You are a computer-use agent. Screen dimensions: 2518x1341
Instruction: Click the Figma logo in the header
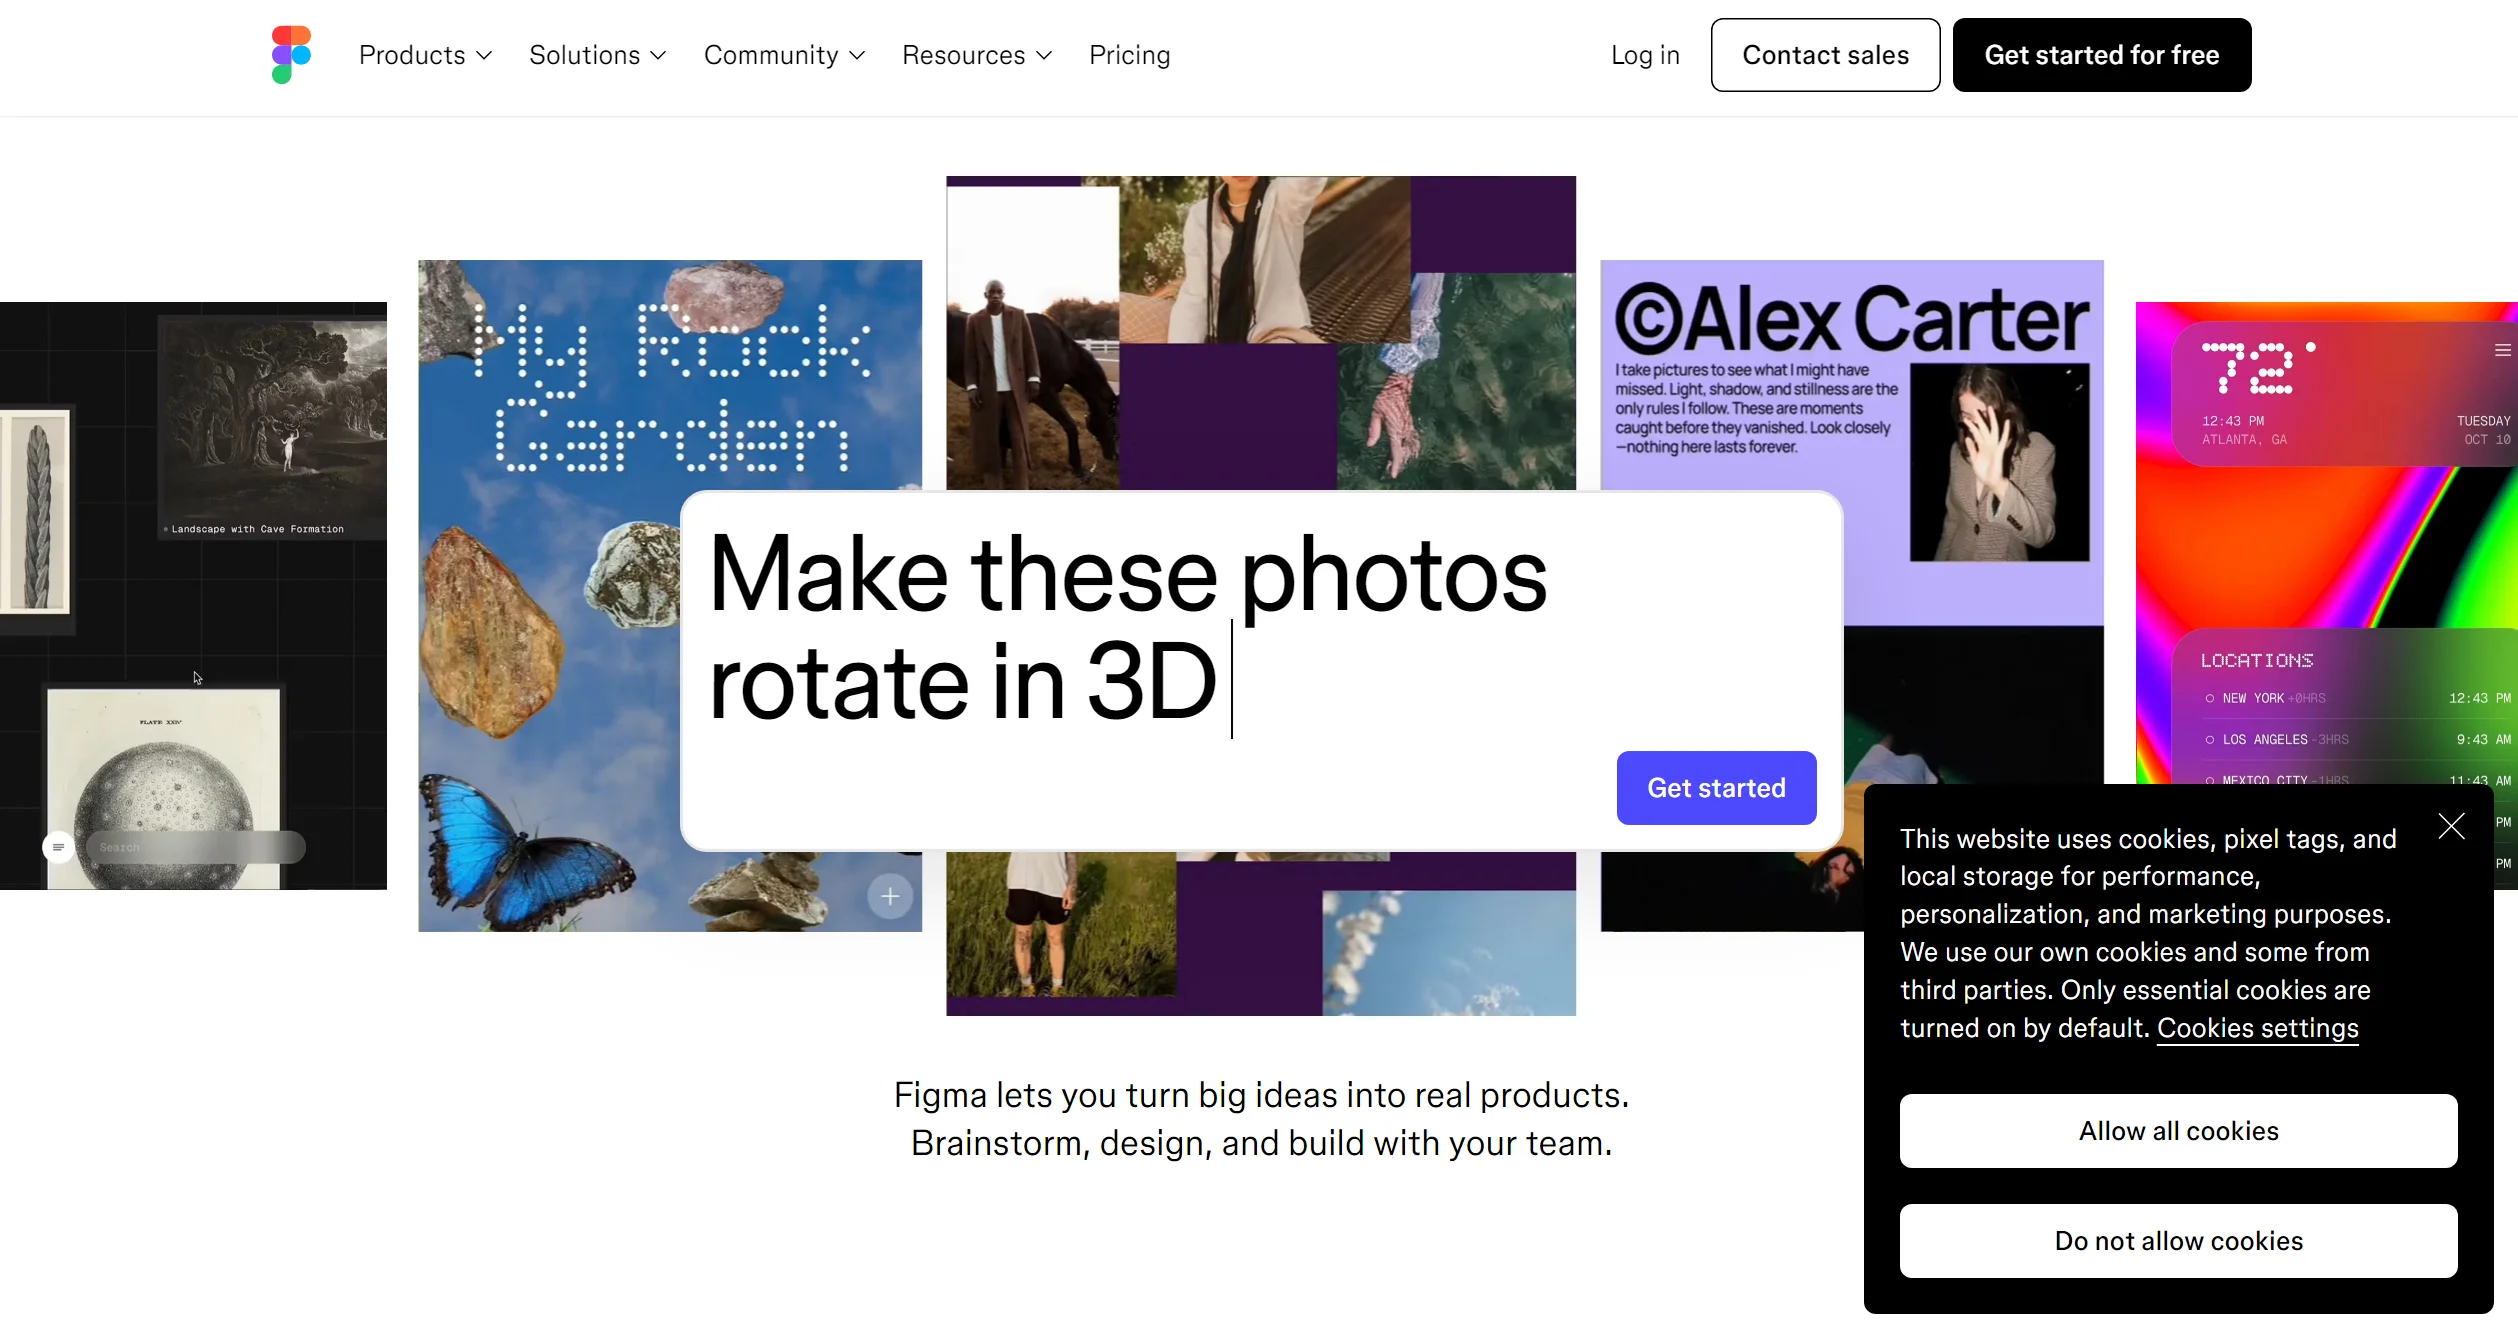pyautogui.click(x=291, y=55)
